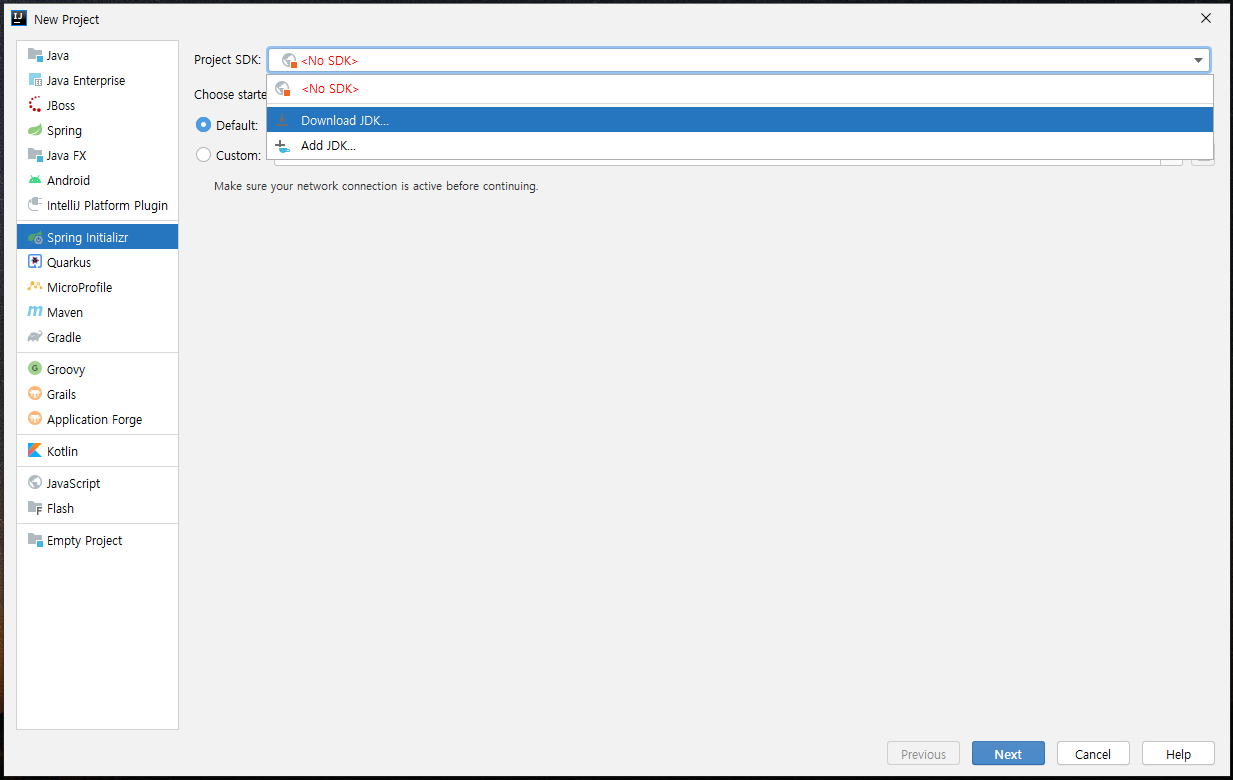
Task: Click the Spring leaf icon
Action: tap(35, 130)
